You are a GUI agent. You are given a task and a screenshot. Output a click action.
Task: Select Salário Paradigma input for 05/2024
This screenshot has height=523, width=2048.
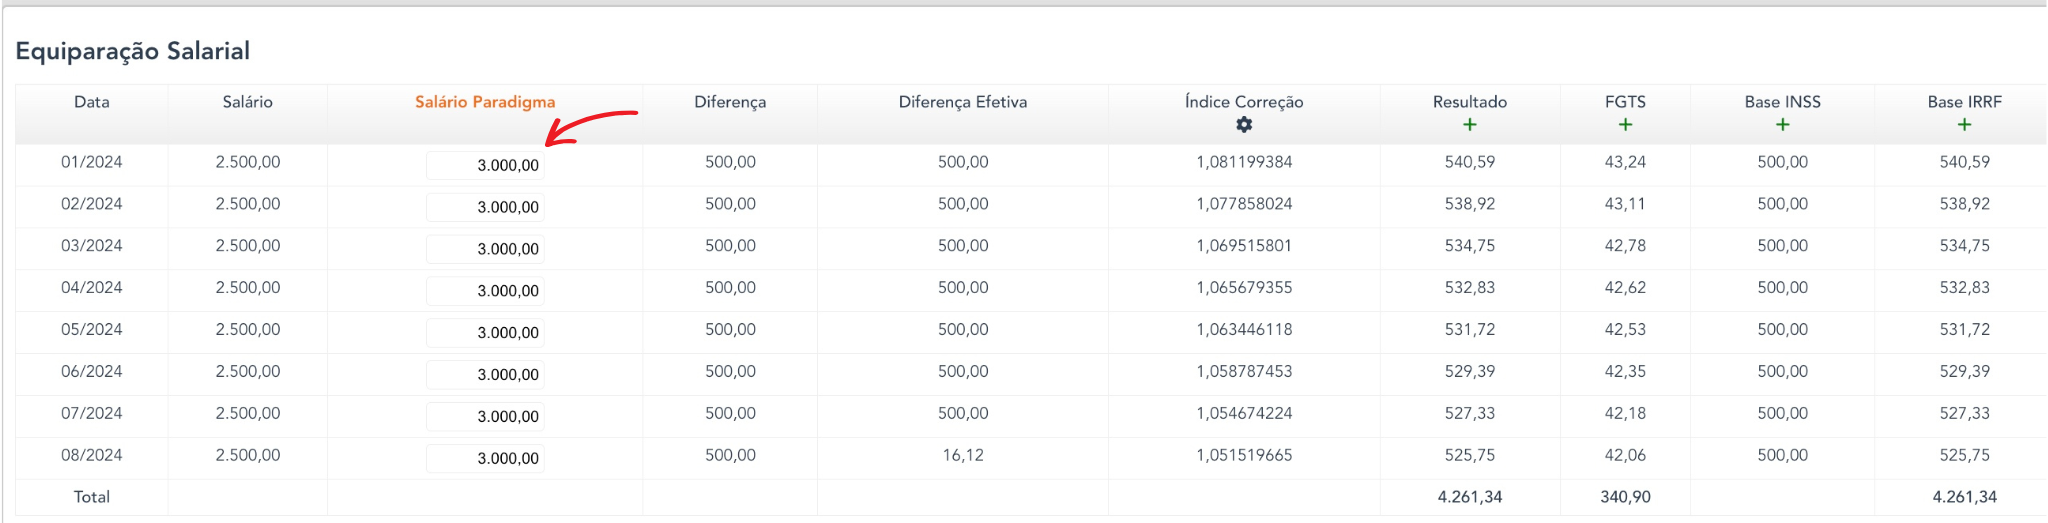(486, 333)
